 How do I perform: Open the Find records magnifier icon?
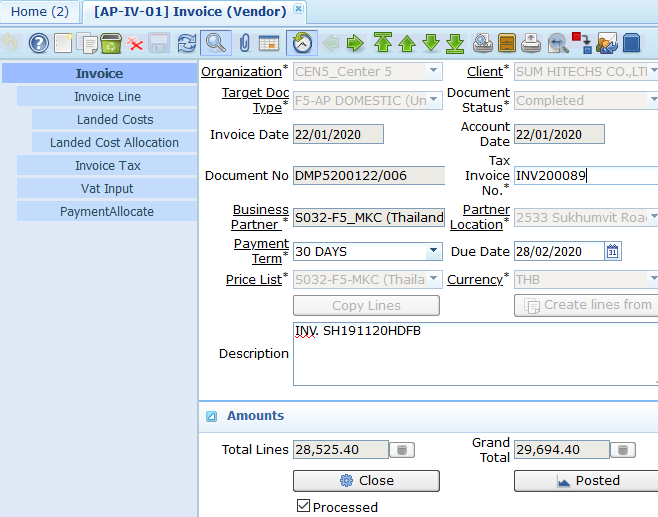216,43
